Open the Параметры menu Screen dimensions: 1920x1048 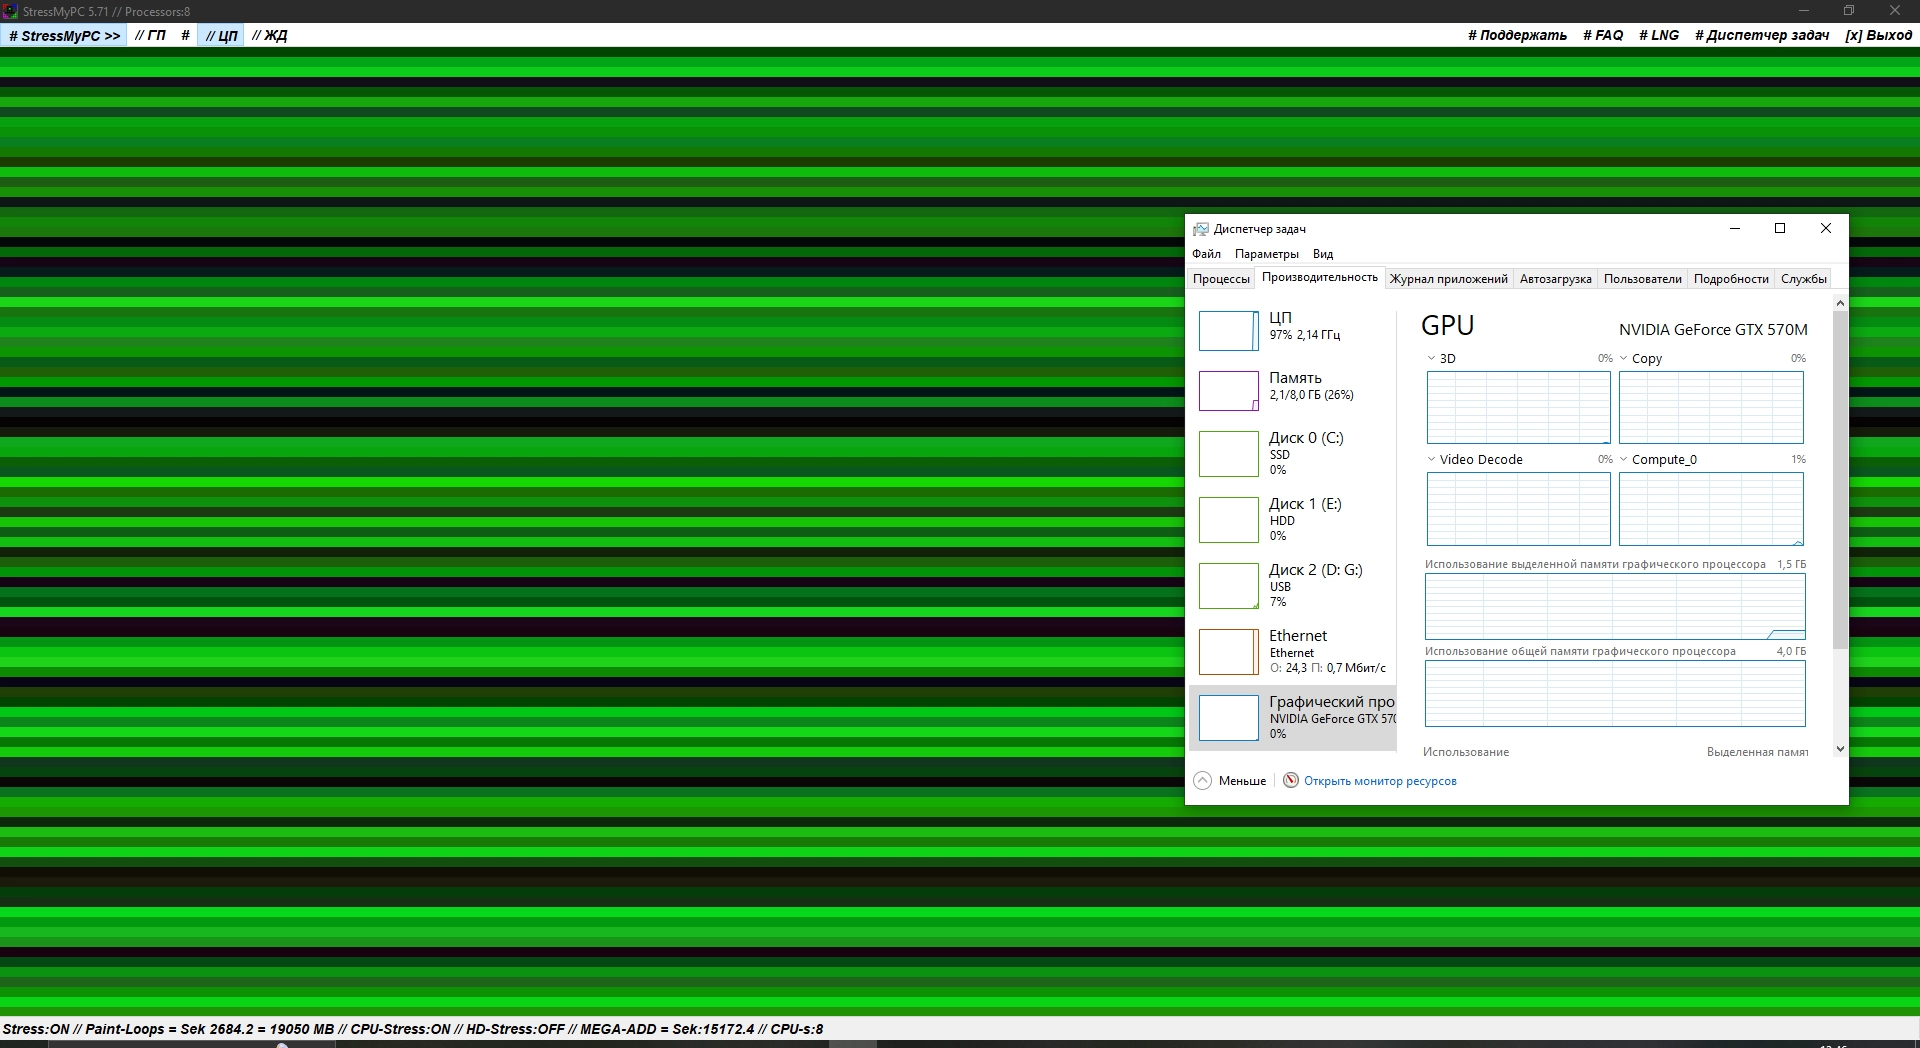[x=1266, y=254]
